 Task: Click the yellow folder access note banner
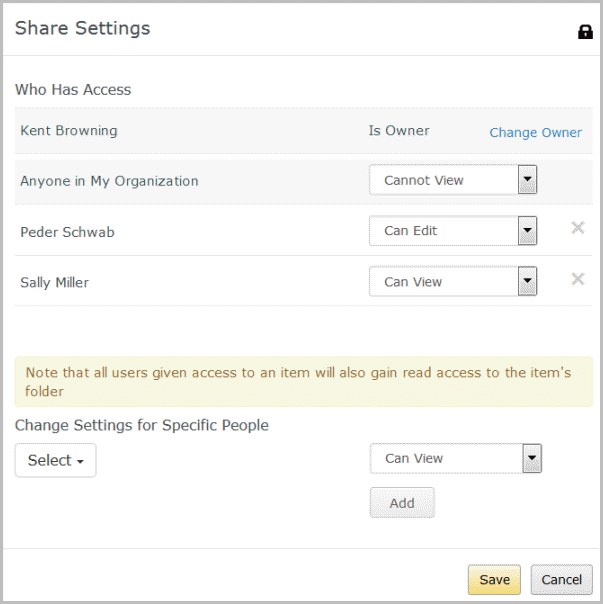point(304,382)
